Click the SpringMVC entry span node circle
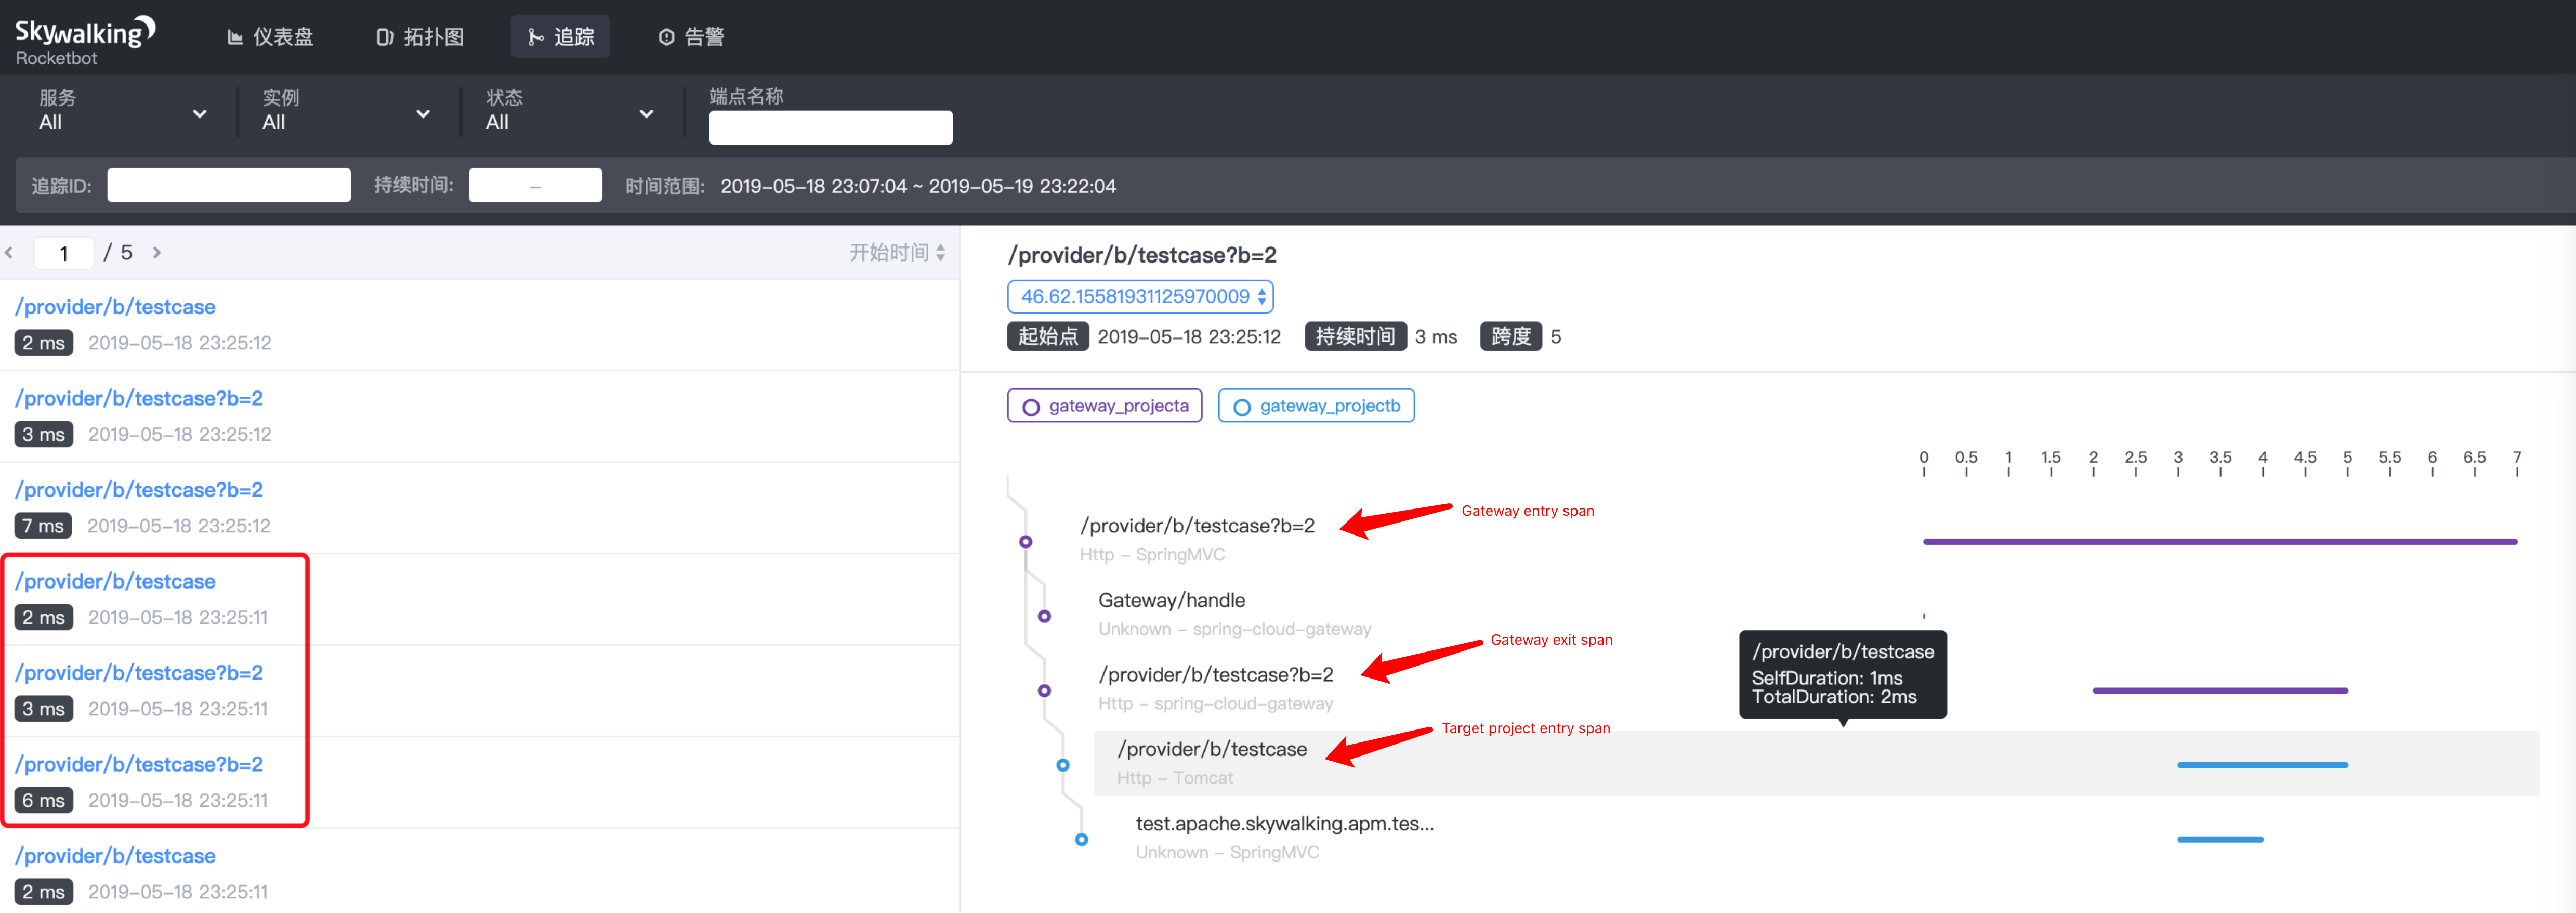 click(x=1025, y=542)
